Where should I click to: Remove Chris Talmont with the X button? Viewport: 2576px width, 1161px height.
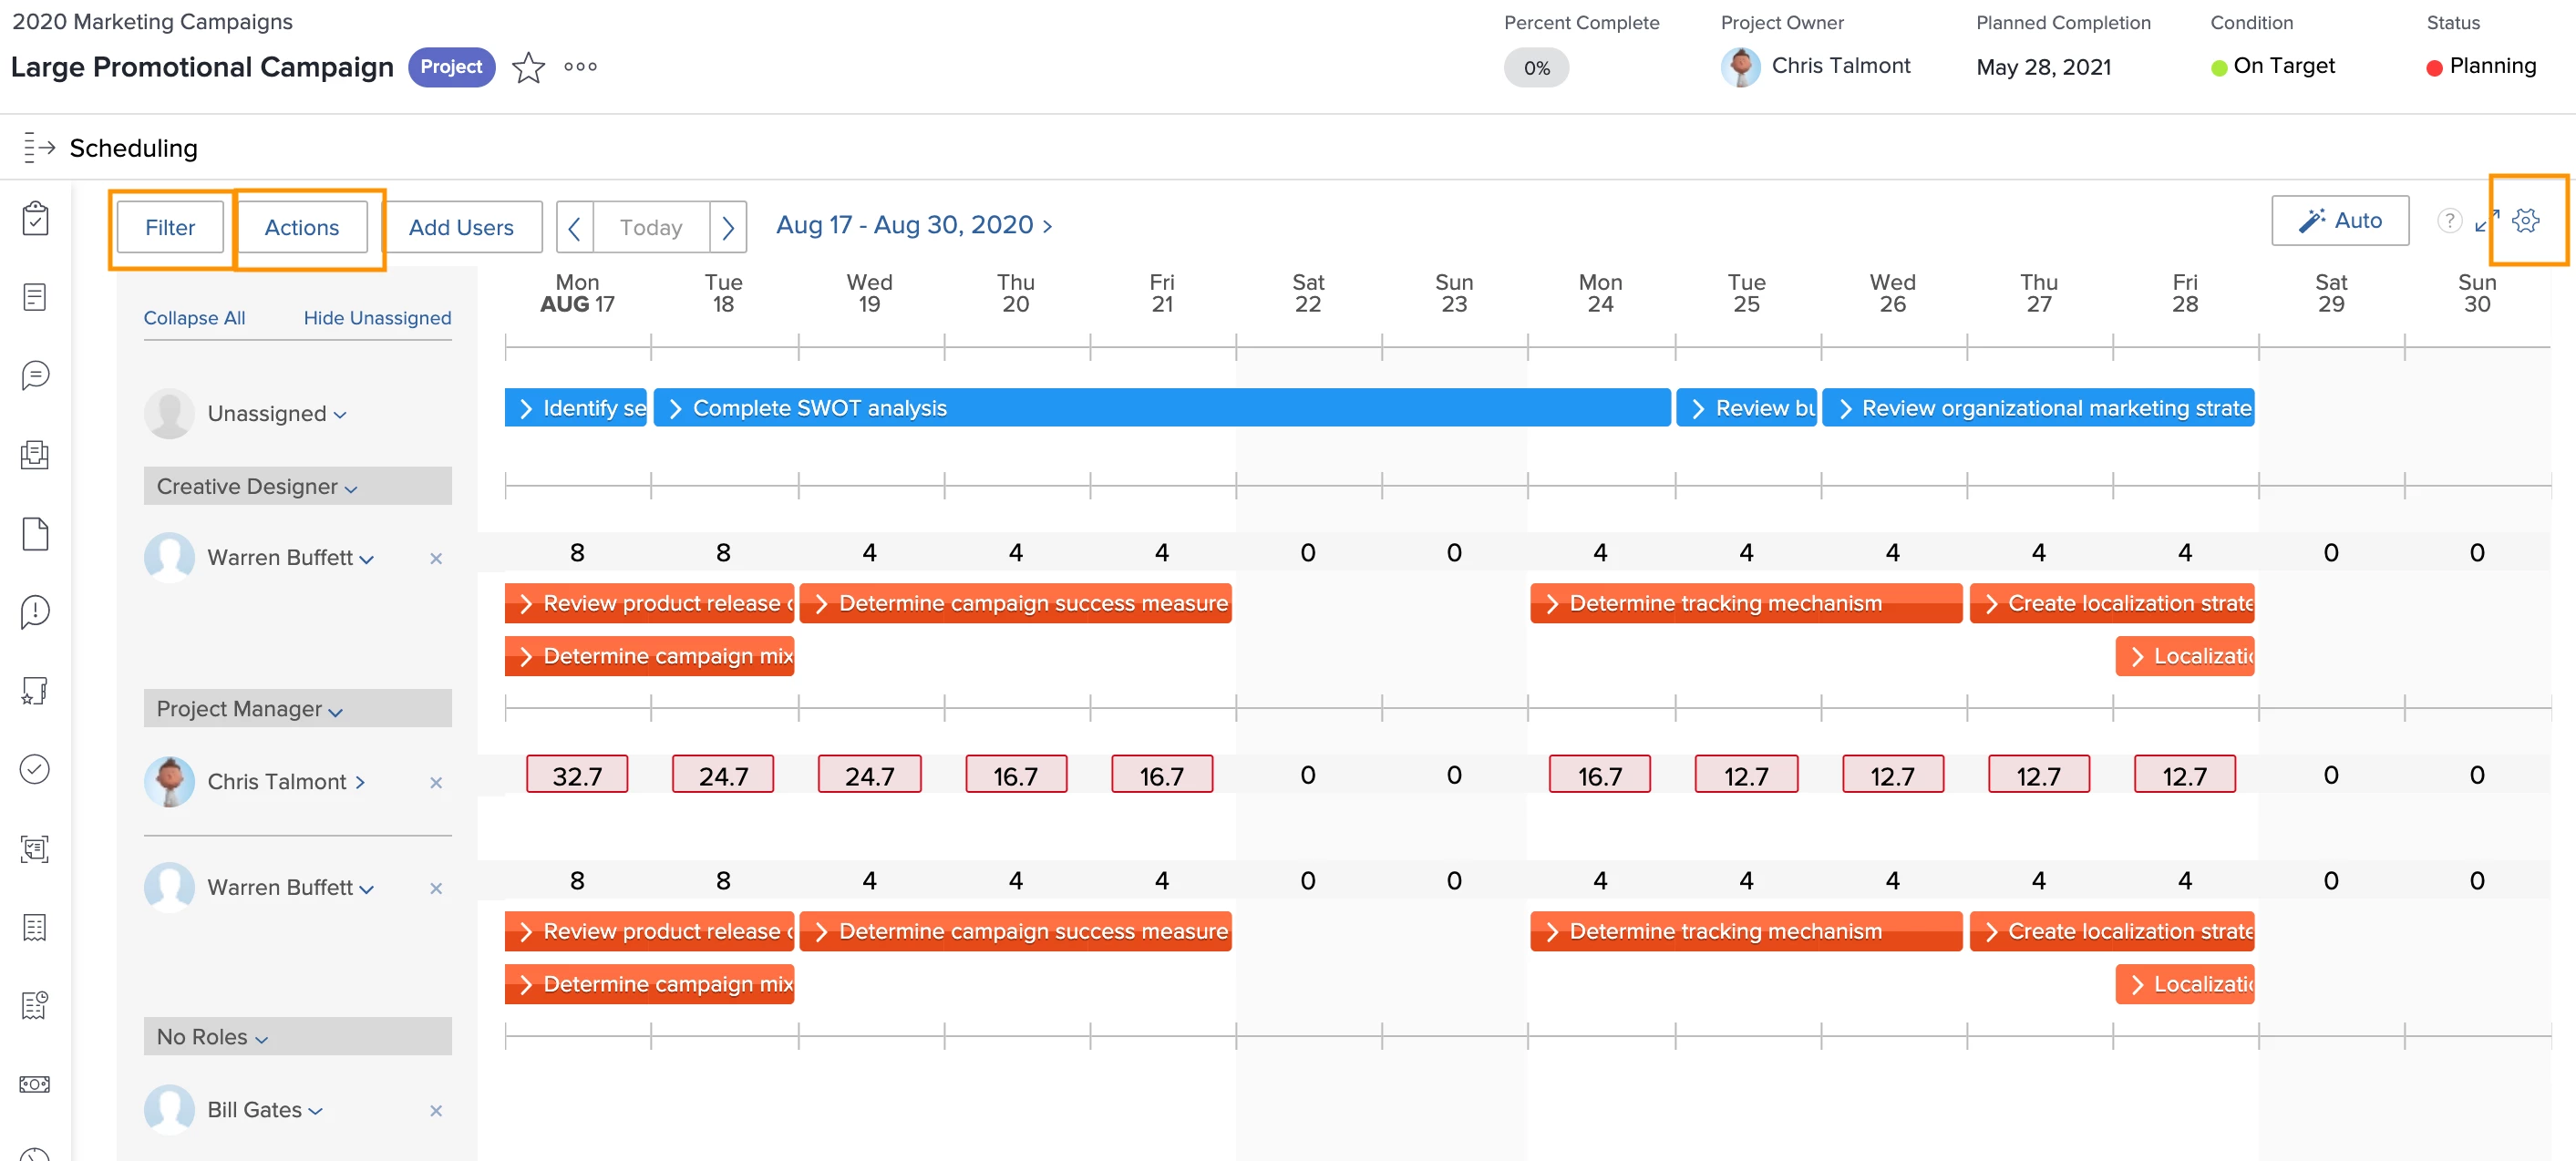(436, 783)
